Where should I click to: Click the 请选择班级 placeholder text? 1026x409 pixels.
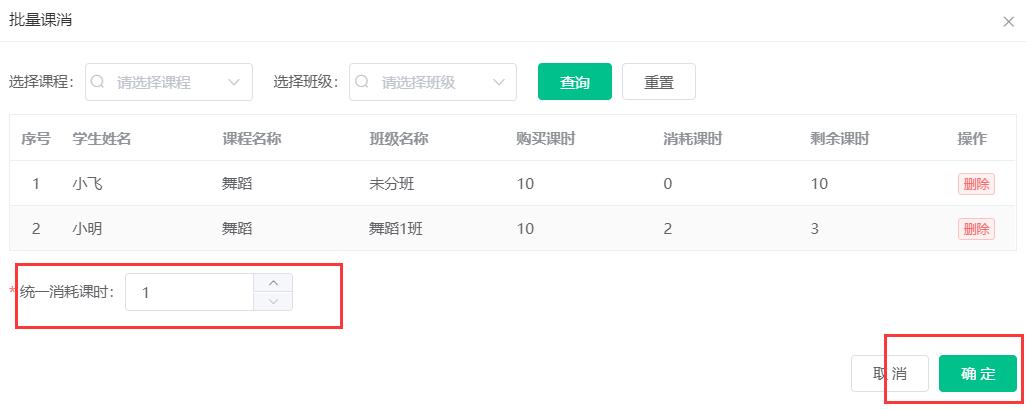(418, 82)
